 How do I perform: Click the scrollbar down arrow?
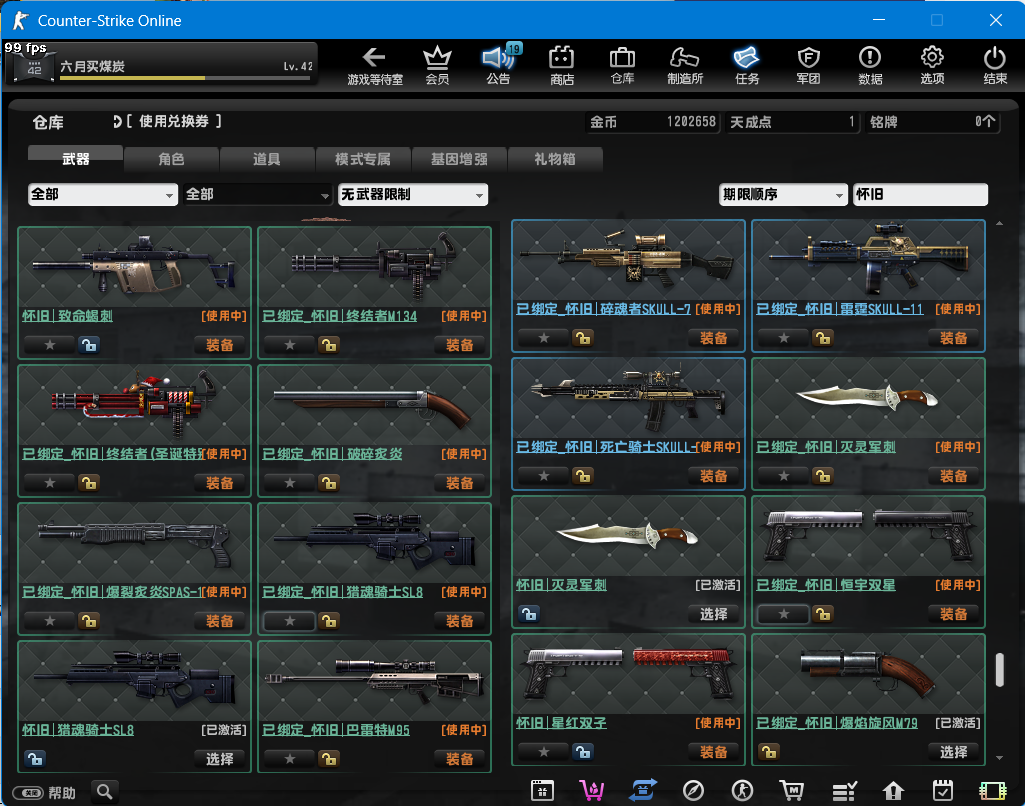pyautogui.click(x=1000, y=758)
